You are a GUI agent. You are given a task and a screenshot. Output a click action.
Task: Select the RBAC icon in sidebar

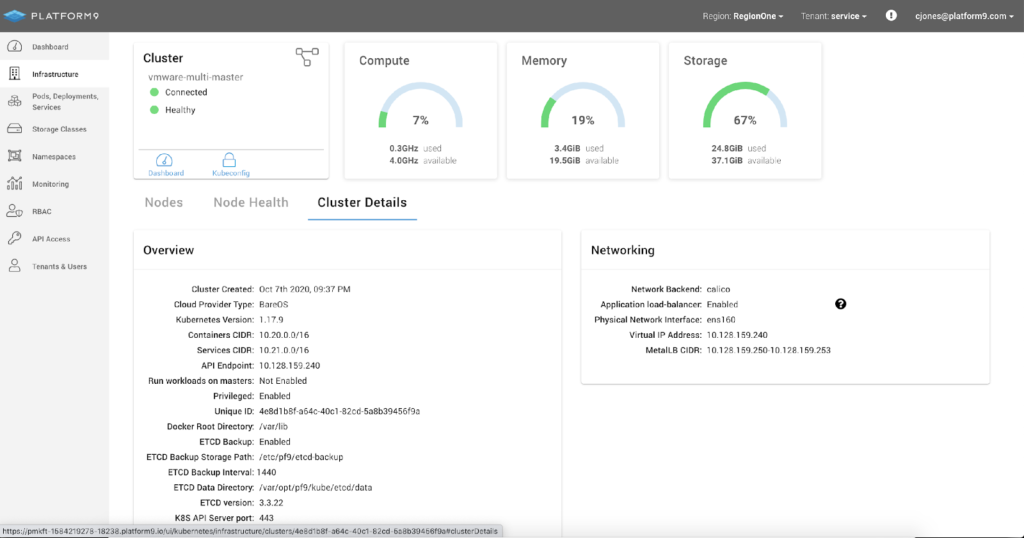pyautogui.click(x=14, y=211)
